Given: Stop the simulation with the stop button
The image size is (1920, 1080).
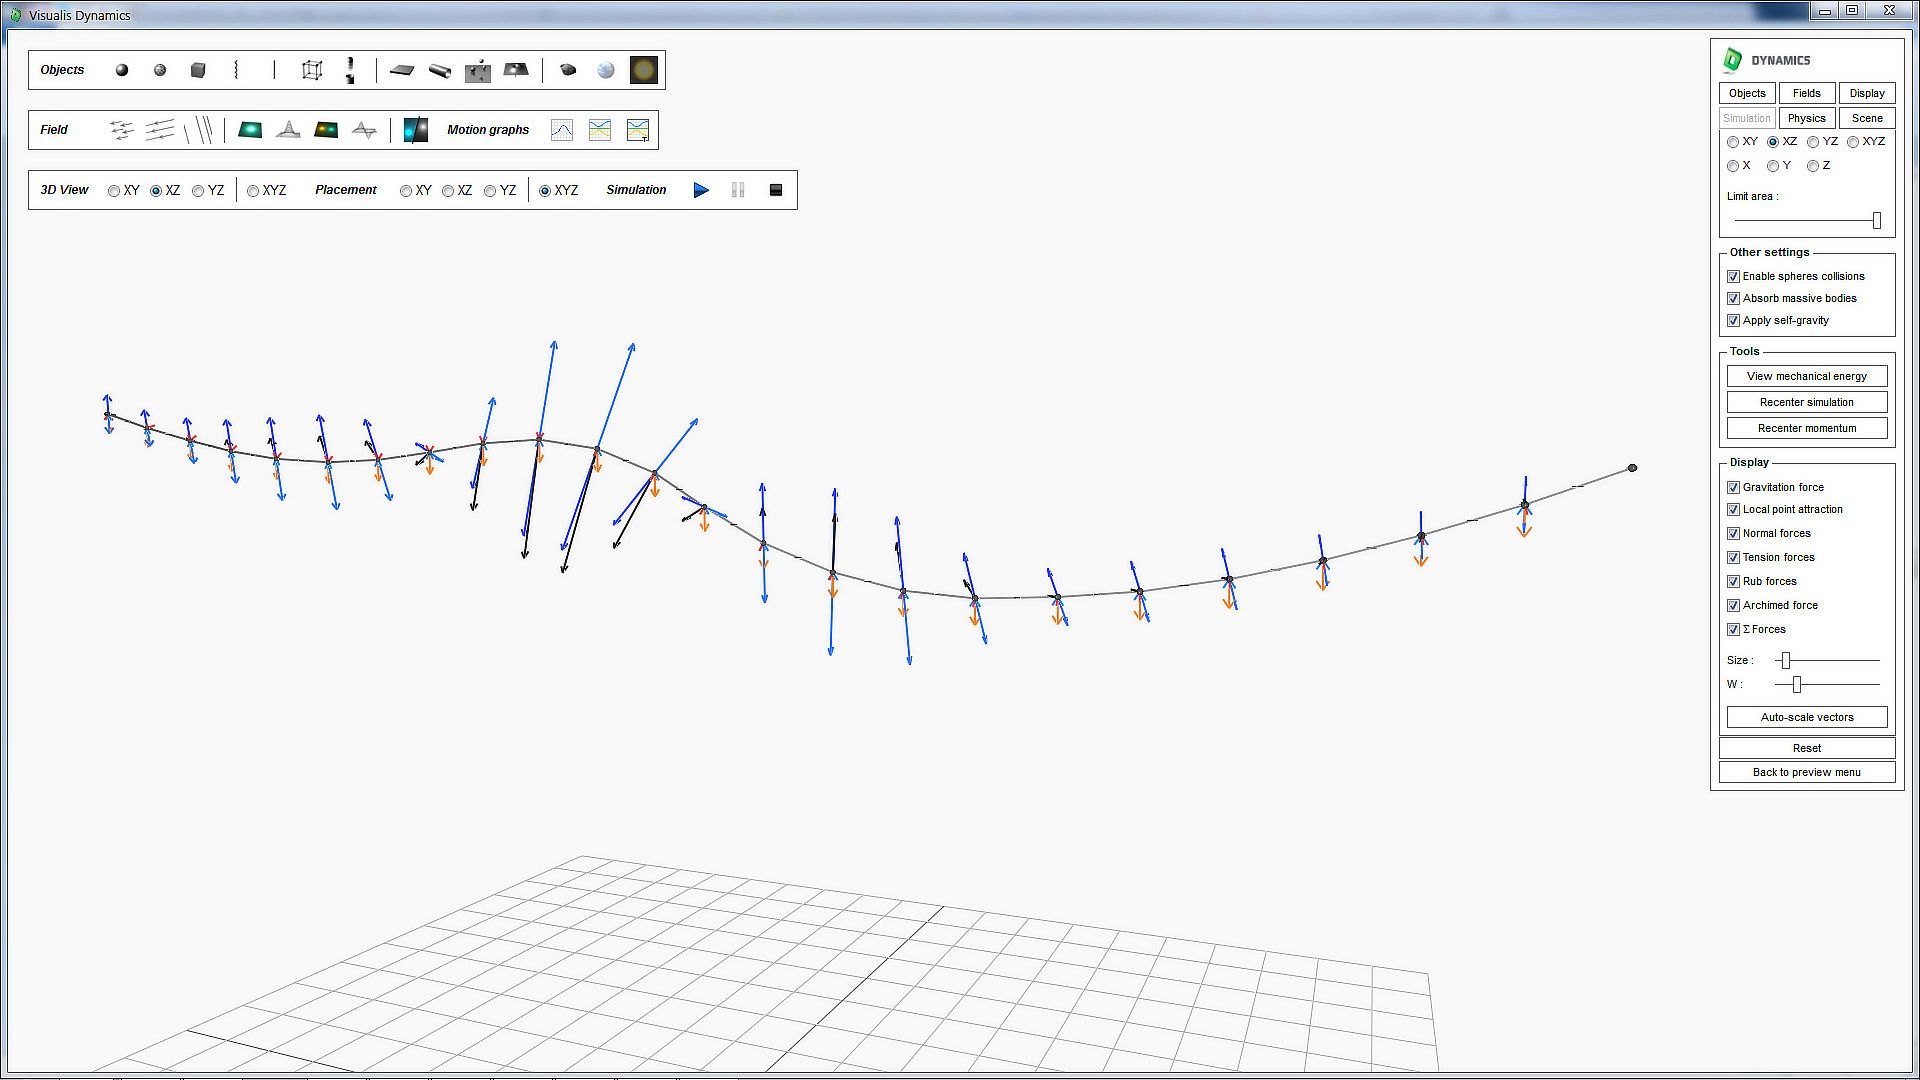Looking at the screenshot, I should point(776,190).
